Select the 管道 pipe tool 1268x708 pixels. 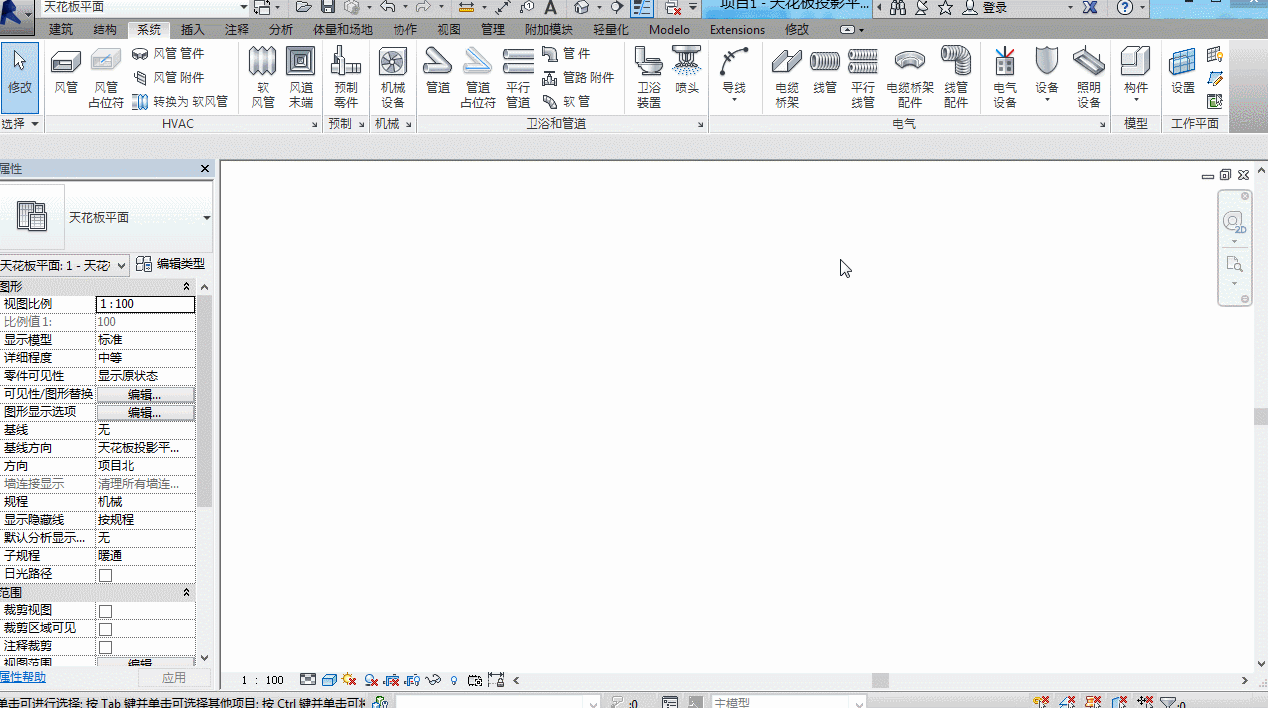438,71
